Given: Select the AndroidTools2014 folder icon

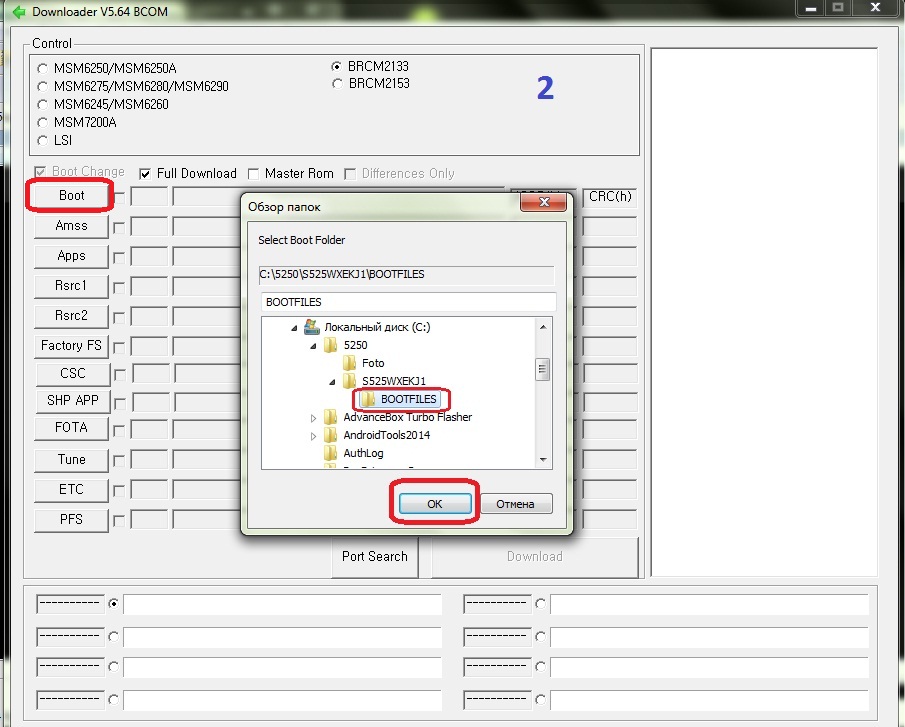Looking at the screenshot, I should pos(331,435).
